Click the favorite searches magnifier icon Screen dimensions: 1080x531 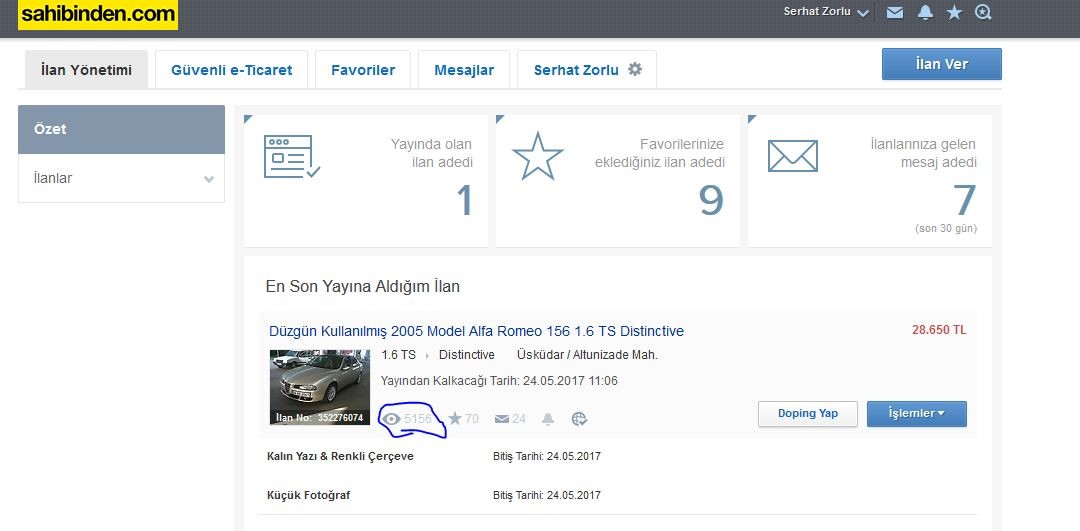click(x=983, y=13)
